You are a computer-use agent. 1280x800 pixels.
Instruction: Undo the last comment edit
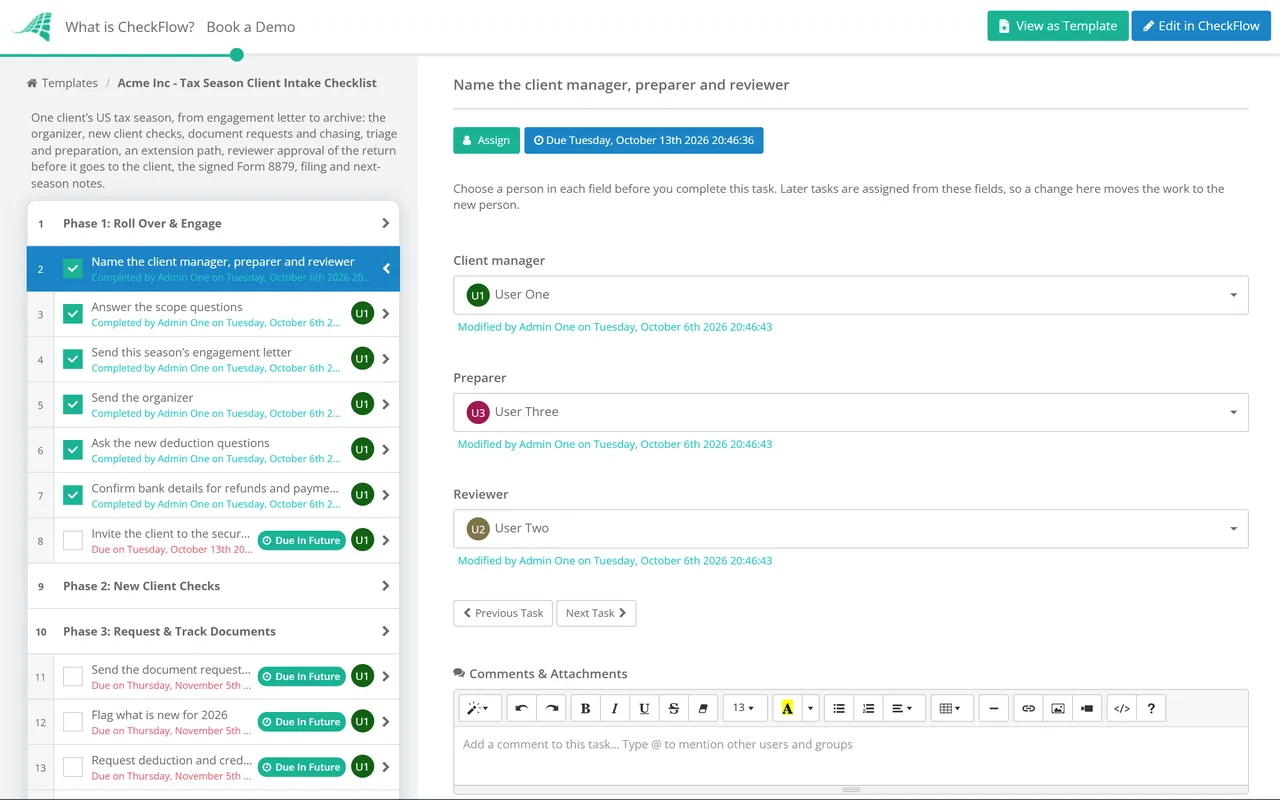[x=522, y=708]
